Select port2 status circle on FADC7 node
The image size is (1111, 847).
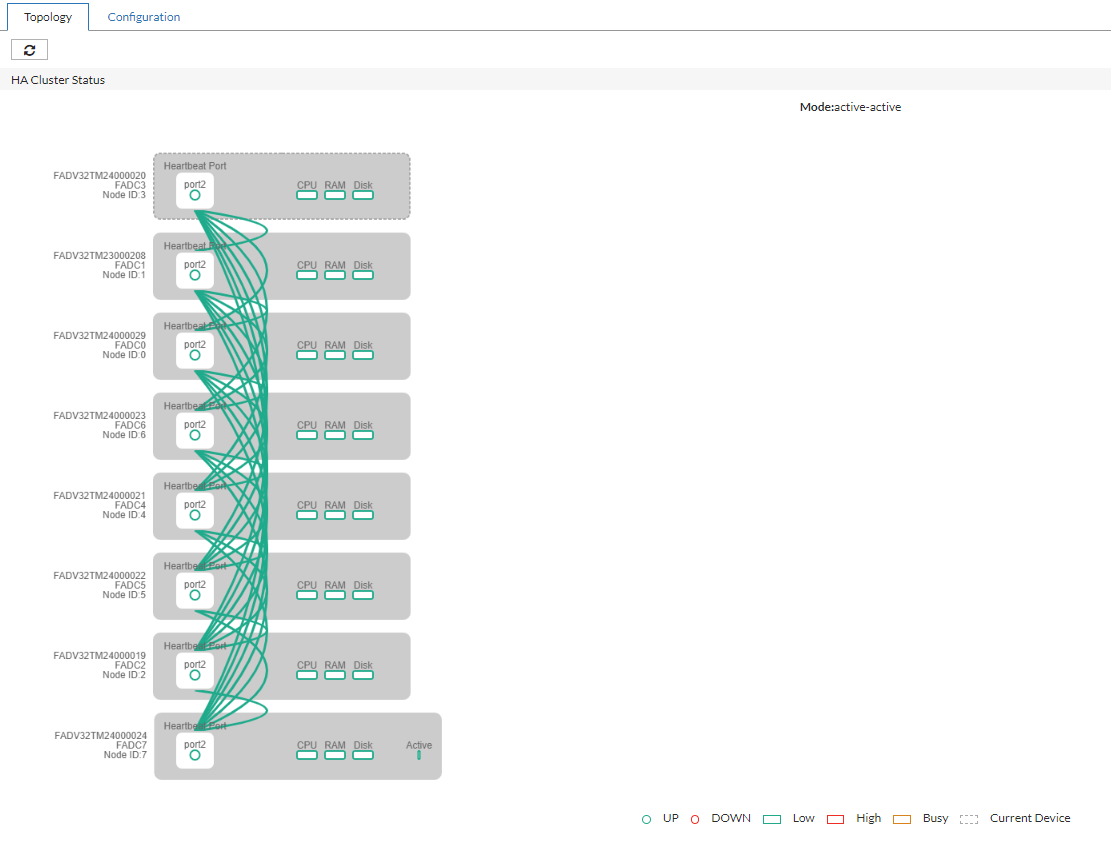click(x=195, y=756)
